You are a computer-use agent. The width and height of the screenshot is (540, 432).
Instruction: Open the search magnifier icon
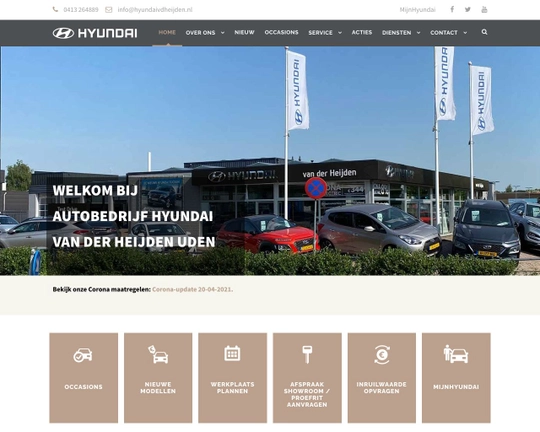pos(484,32)
